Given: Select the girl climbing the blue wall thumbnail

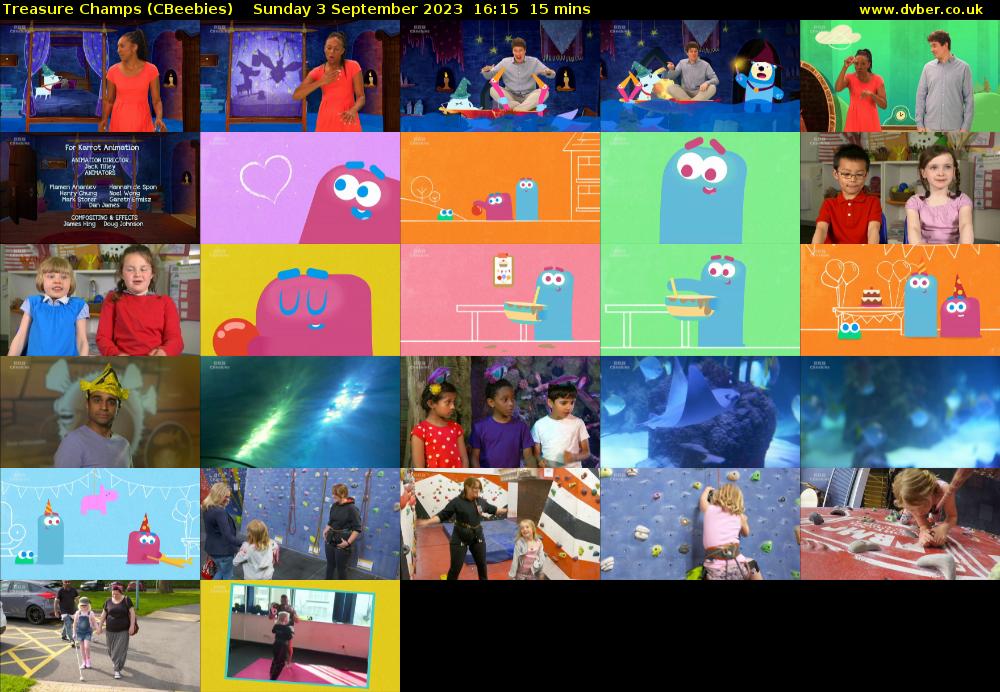Looking at the screenshot, I should point(700,522).
